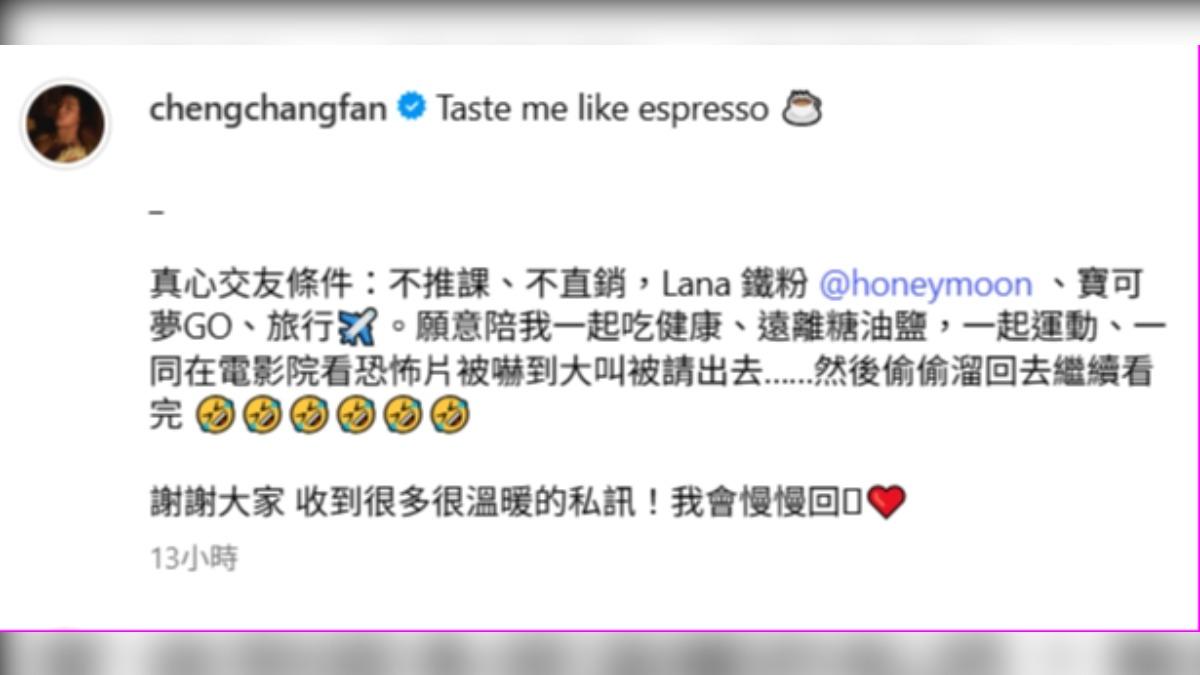Open the chengchangfan profile avatar
The width and height of the screenshot is (1200, 675).
tap(65, 124)
